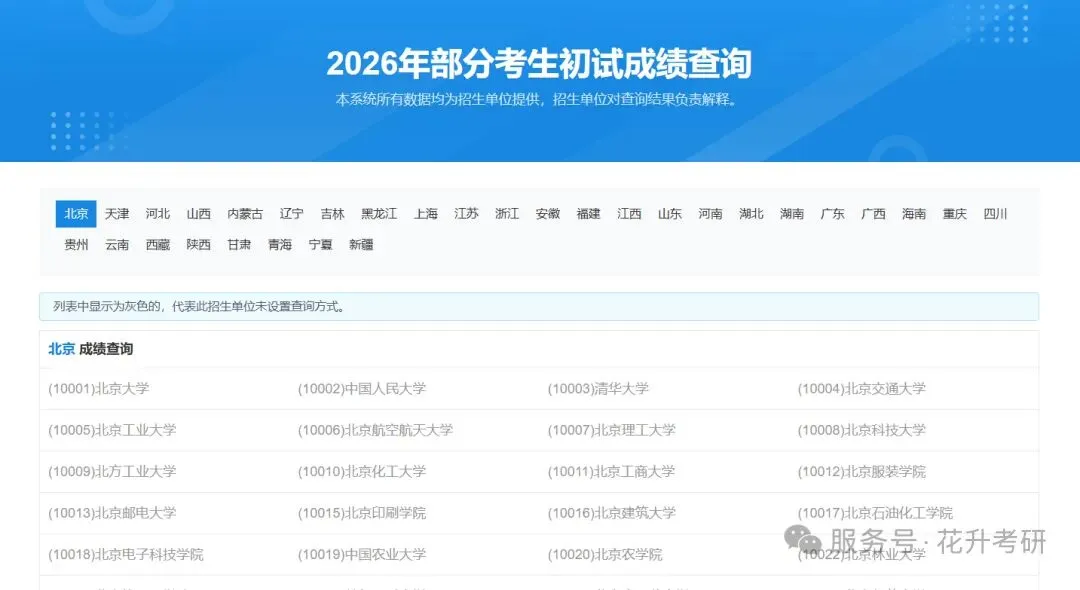Open (10008)北京科技大学 score query
Viewport: 1080px width, 590px height.
tap(861, 430)
